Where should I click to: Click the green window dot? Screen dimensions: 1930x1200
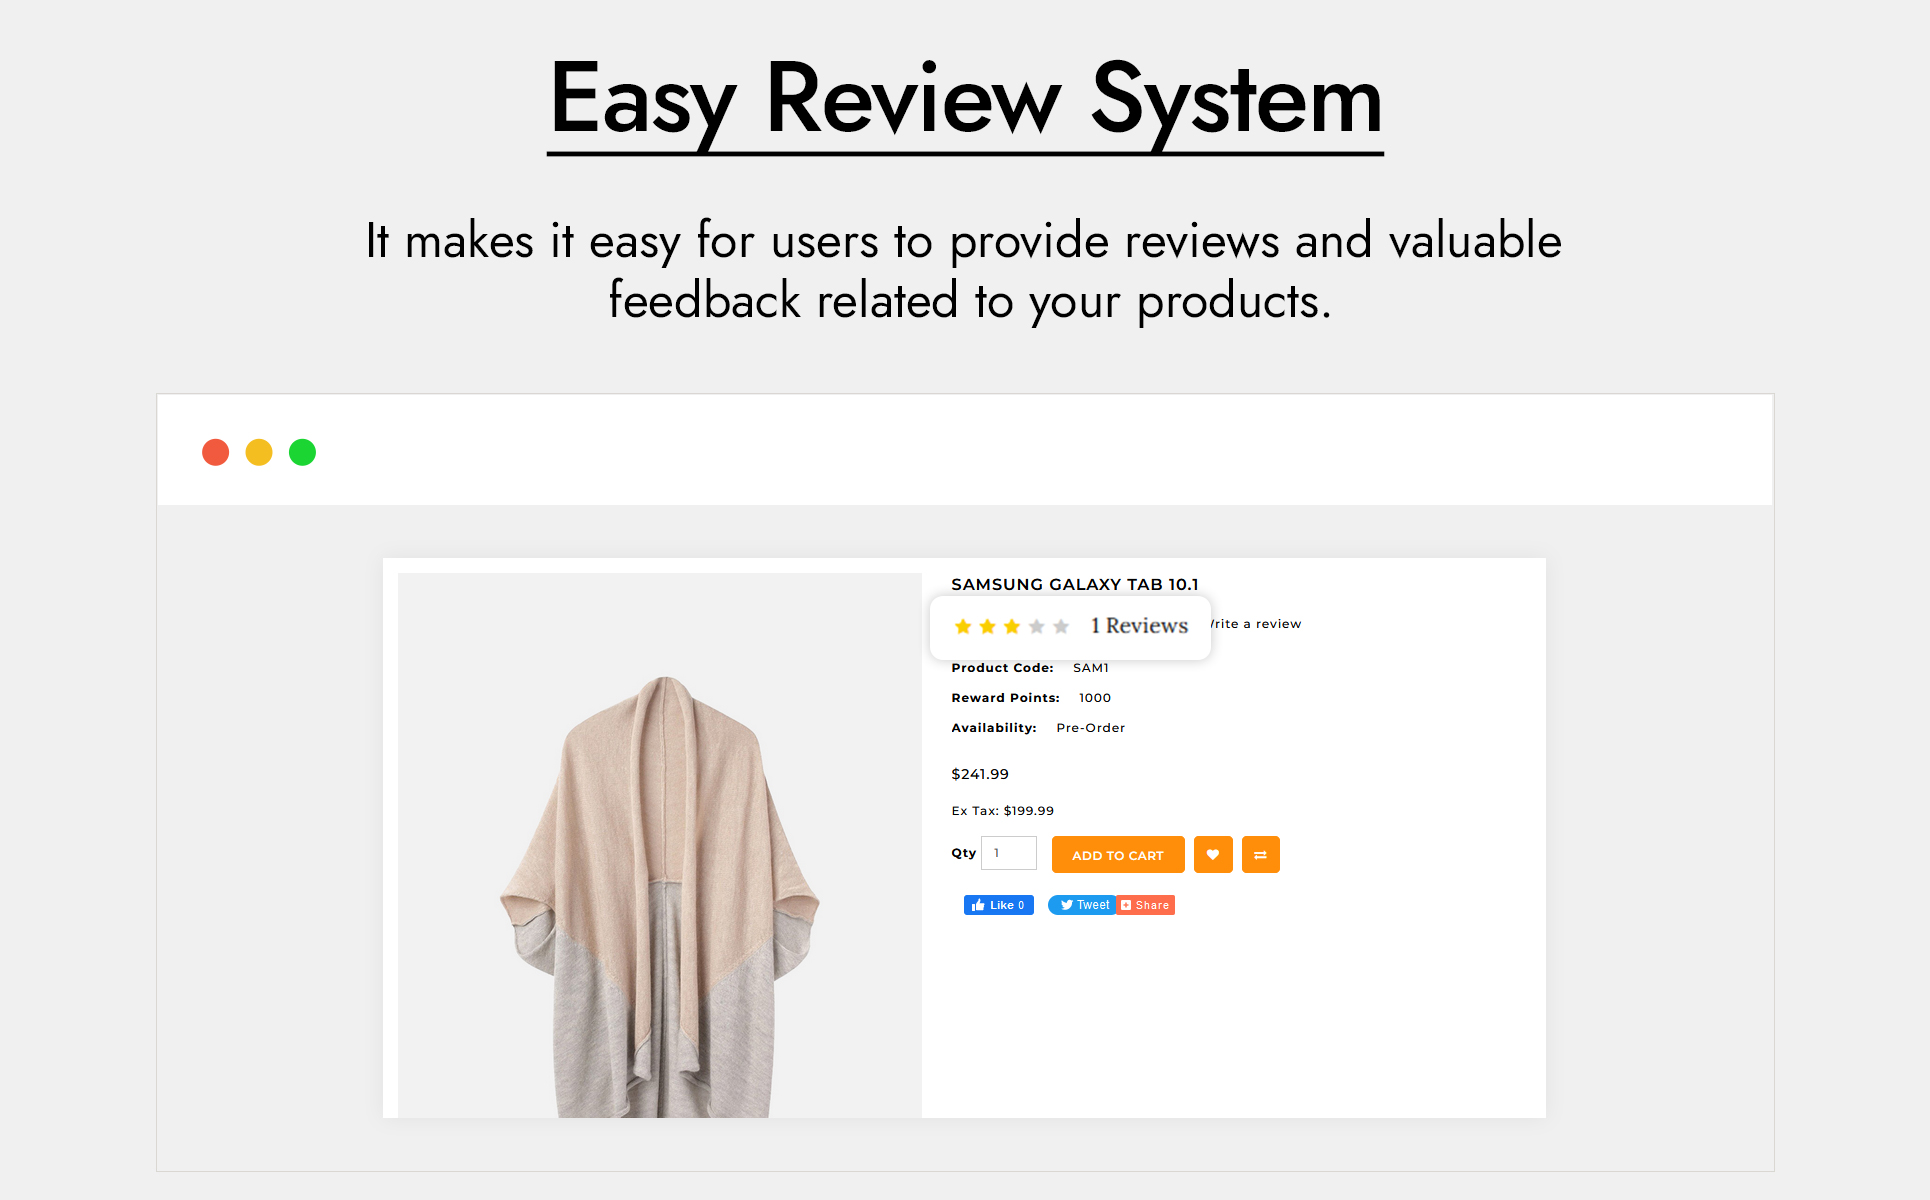tap(302, 453)
